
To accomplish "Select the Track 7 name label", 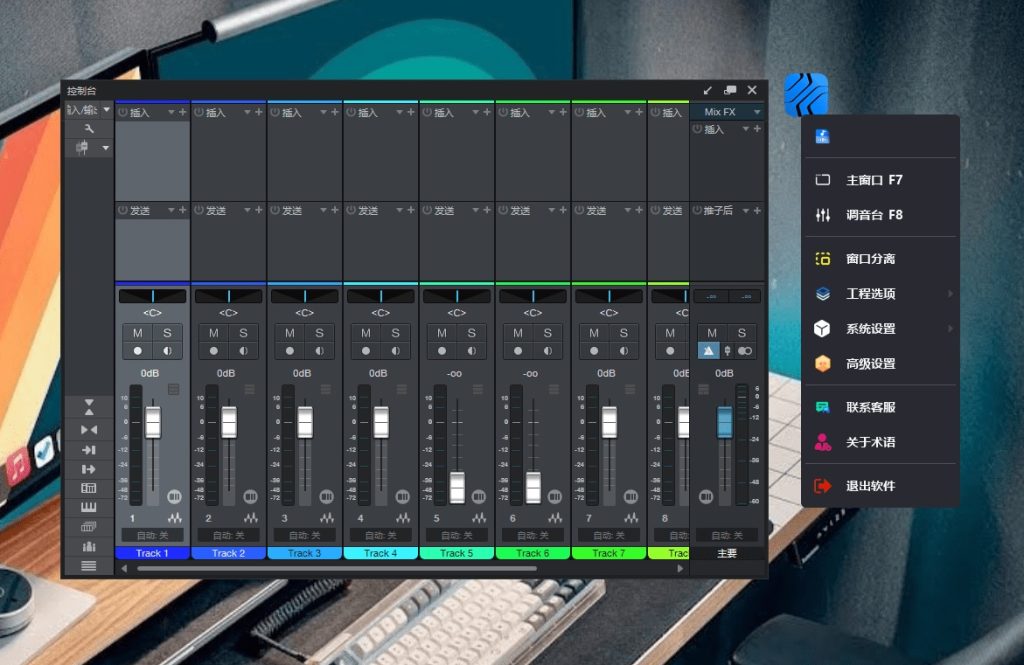I will click(x=609, y=553).
